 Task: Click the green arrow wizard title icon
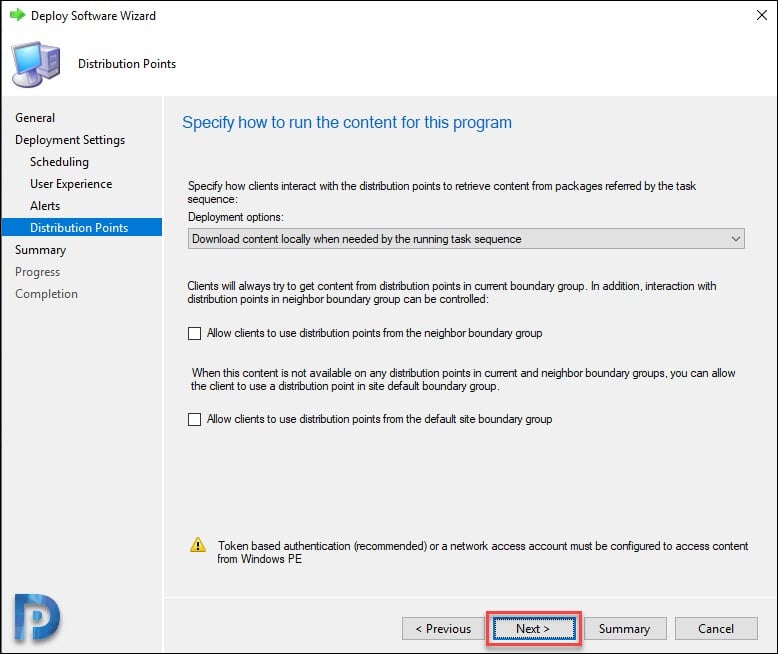(17, 15)
